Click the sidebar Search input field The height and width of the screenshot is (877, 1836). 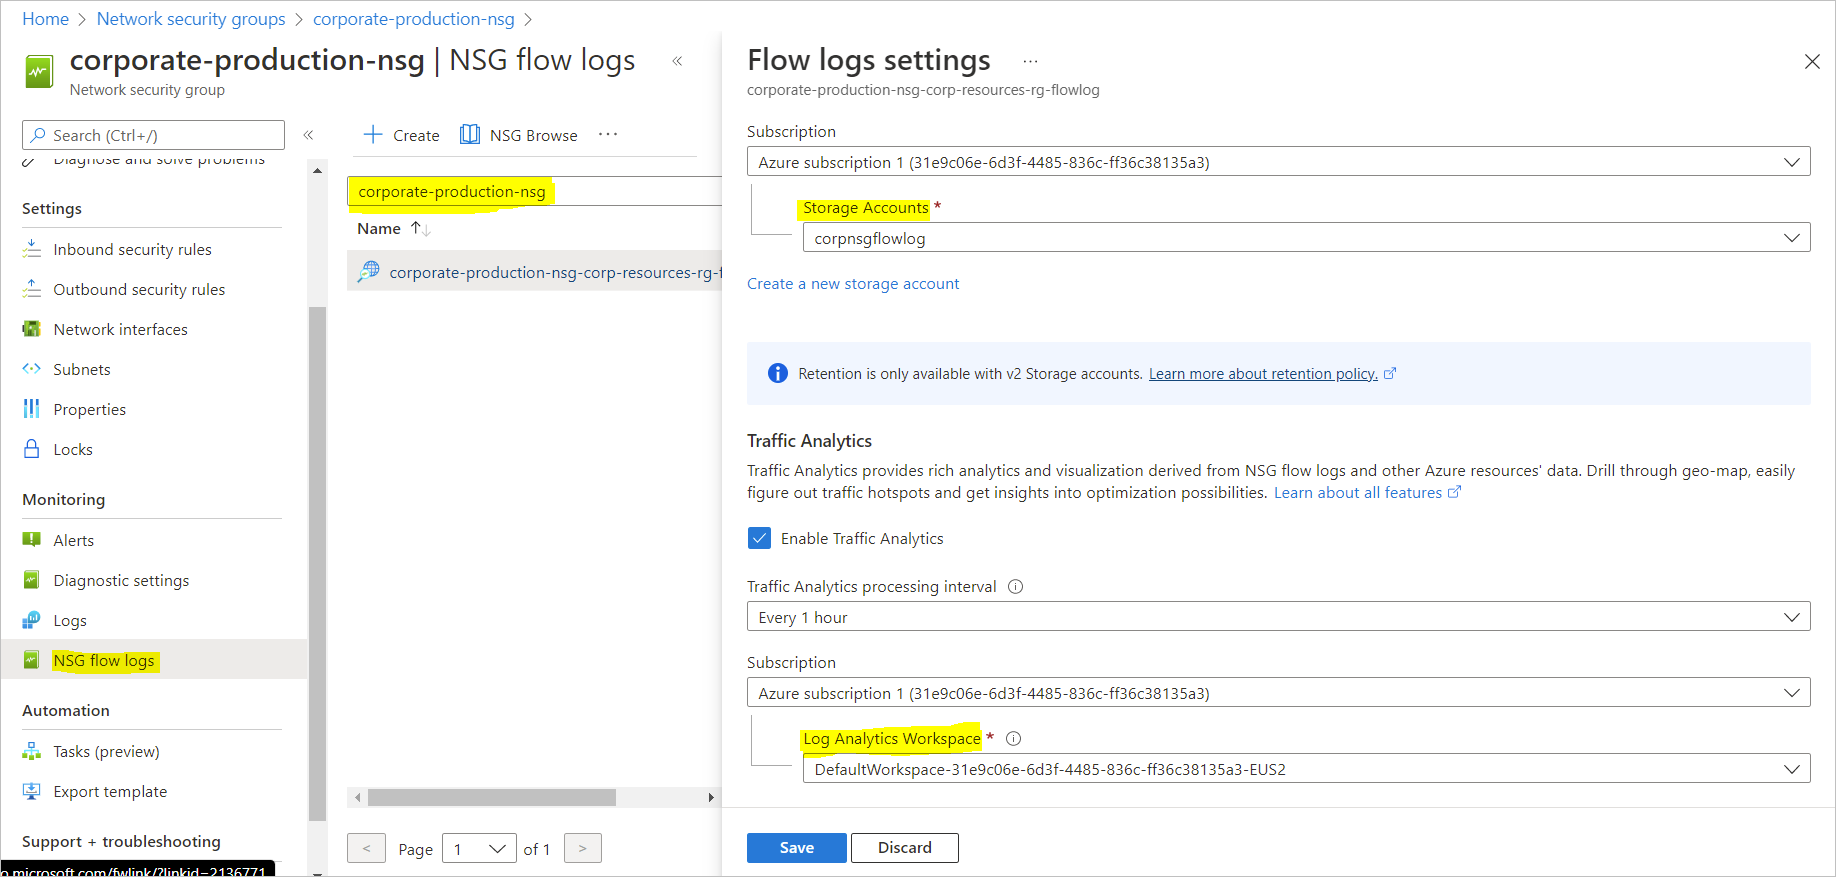[153, 135]
